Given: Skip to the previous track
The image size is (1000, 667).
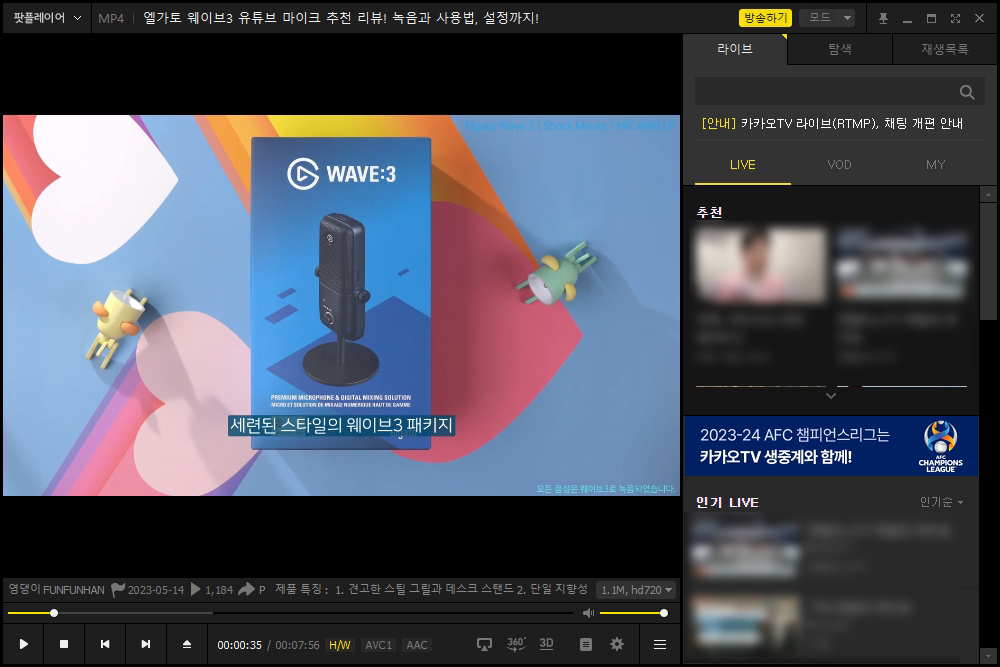Looking at the screenshot, I should point(105,644).
